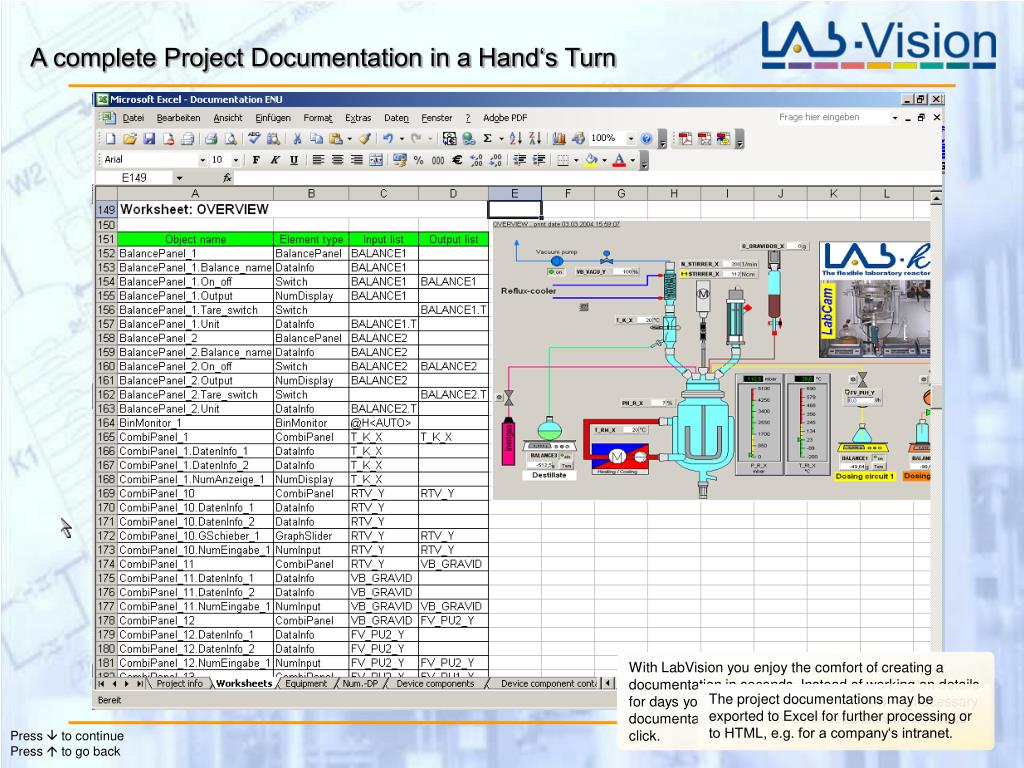Image resolution: width=1024 pixels, height=768 pixels.
Task: Switch to the Project info sheet tab
Action: tap(180, 684)
